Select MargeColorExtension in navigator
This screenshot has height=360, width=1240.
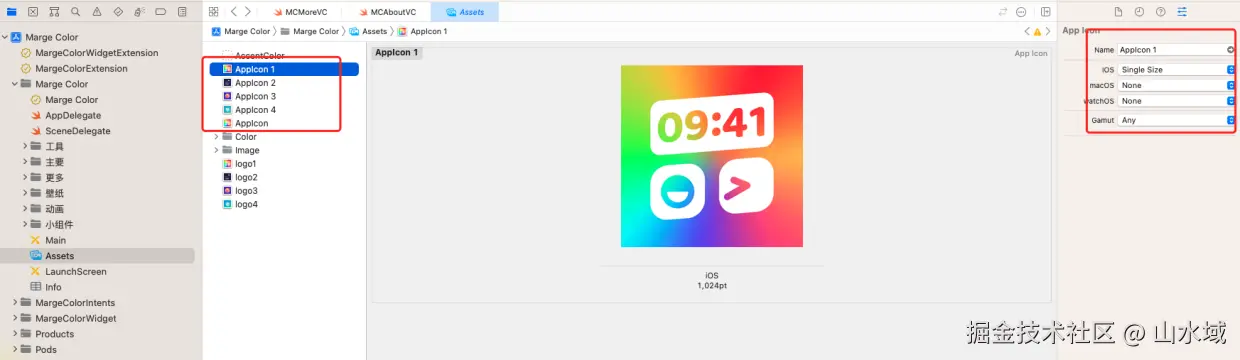[81, 68]
